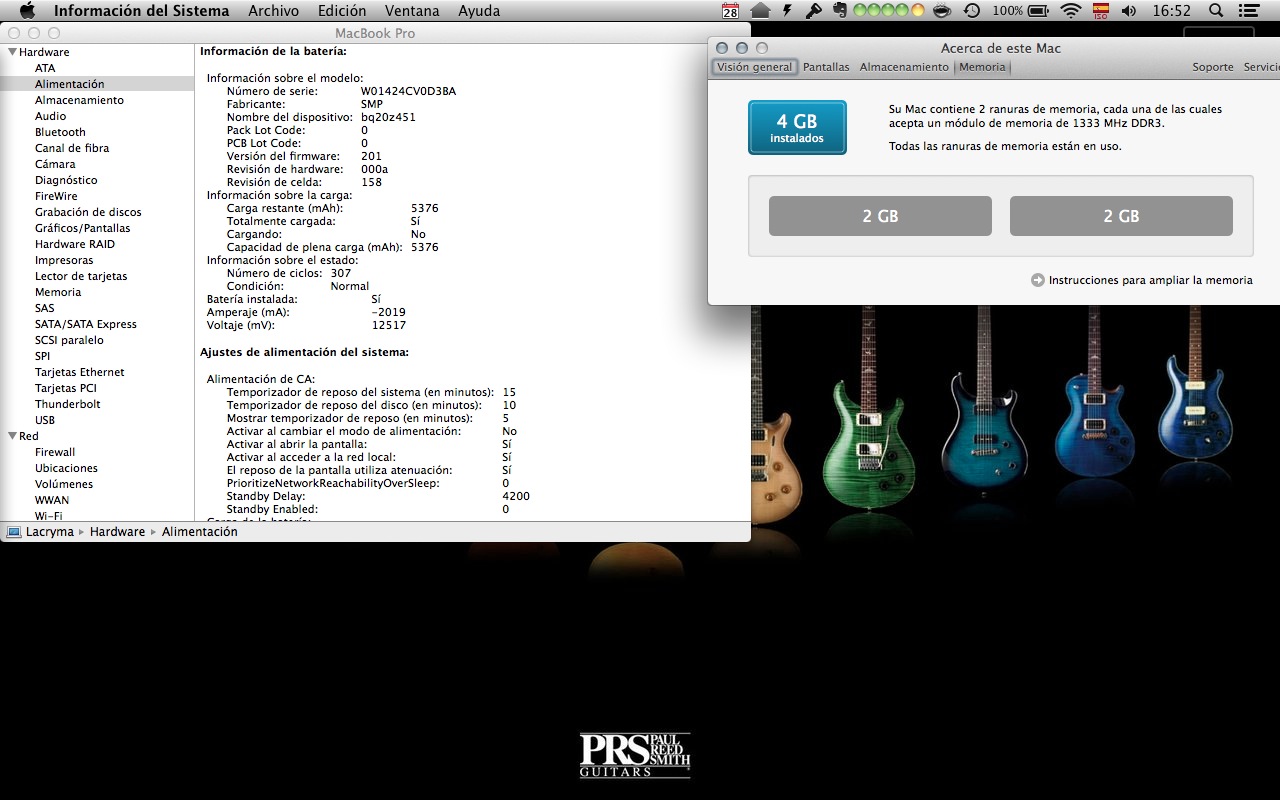Viewport: 1280px width, 800px height.
Task: Select Lector de tarjetas in the sidebar
Action: pos(81,276)
